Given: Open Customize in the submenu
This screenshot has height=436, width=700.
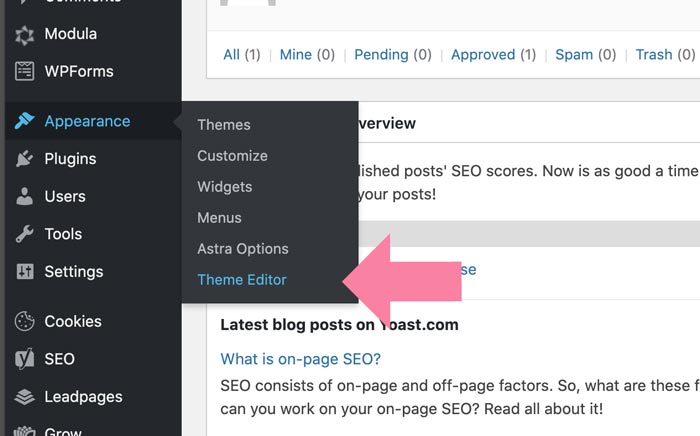Looking at the screenshot, I should tap(233, 156).
